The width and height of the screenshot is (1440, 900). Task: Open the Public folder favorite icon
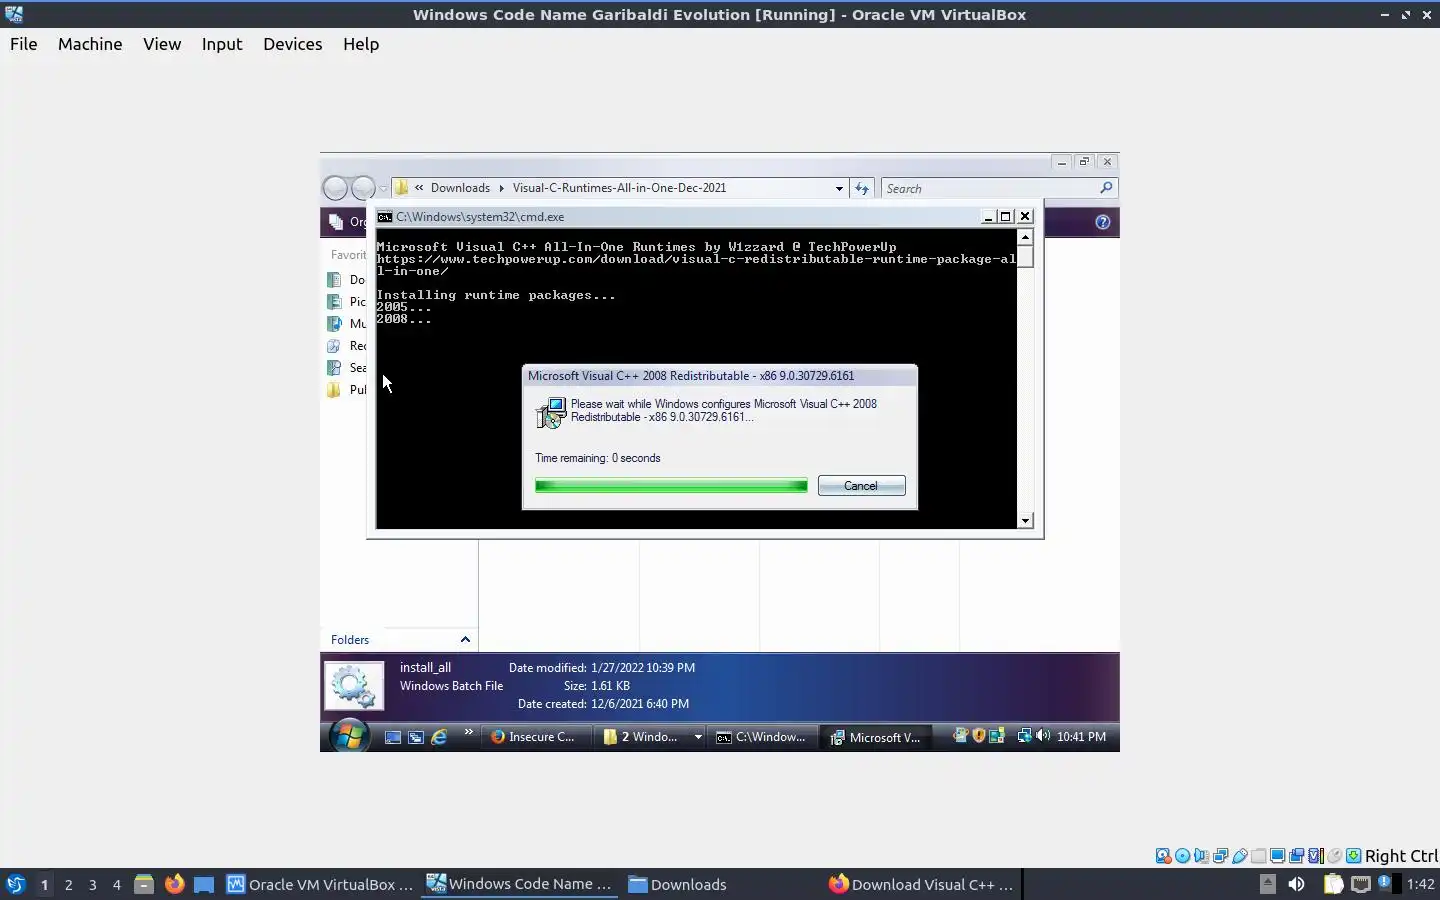[335, 390]
